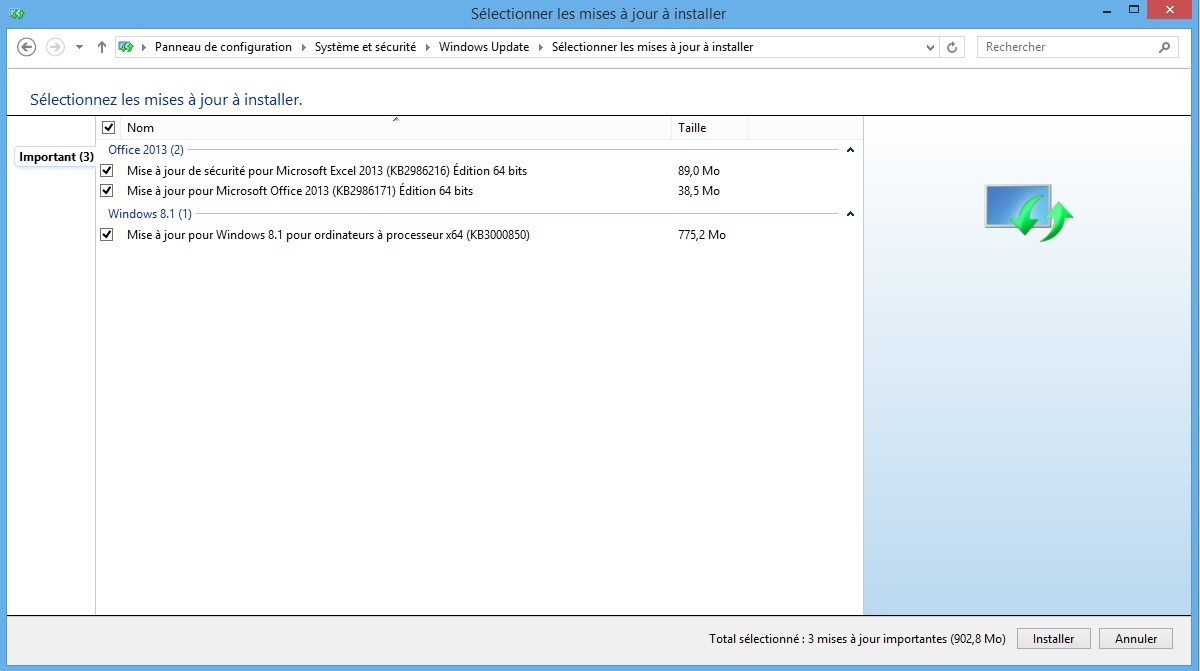Click the 'Total sélectionné' summary text

[x=857, y=639]
